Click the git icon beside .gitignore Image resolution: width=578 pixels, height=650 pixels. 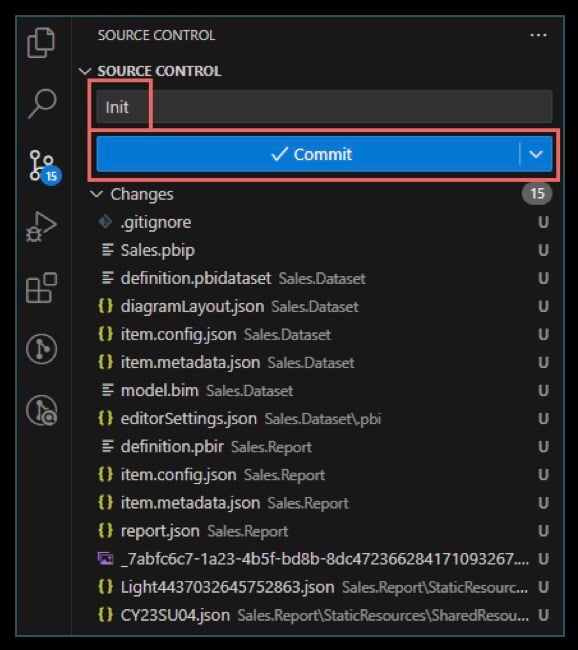coord(105,221)
